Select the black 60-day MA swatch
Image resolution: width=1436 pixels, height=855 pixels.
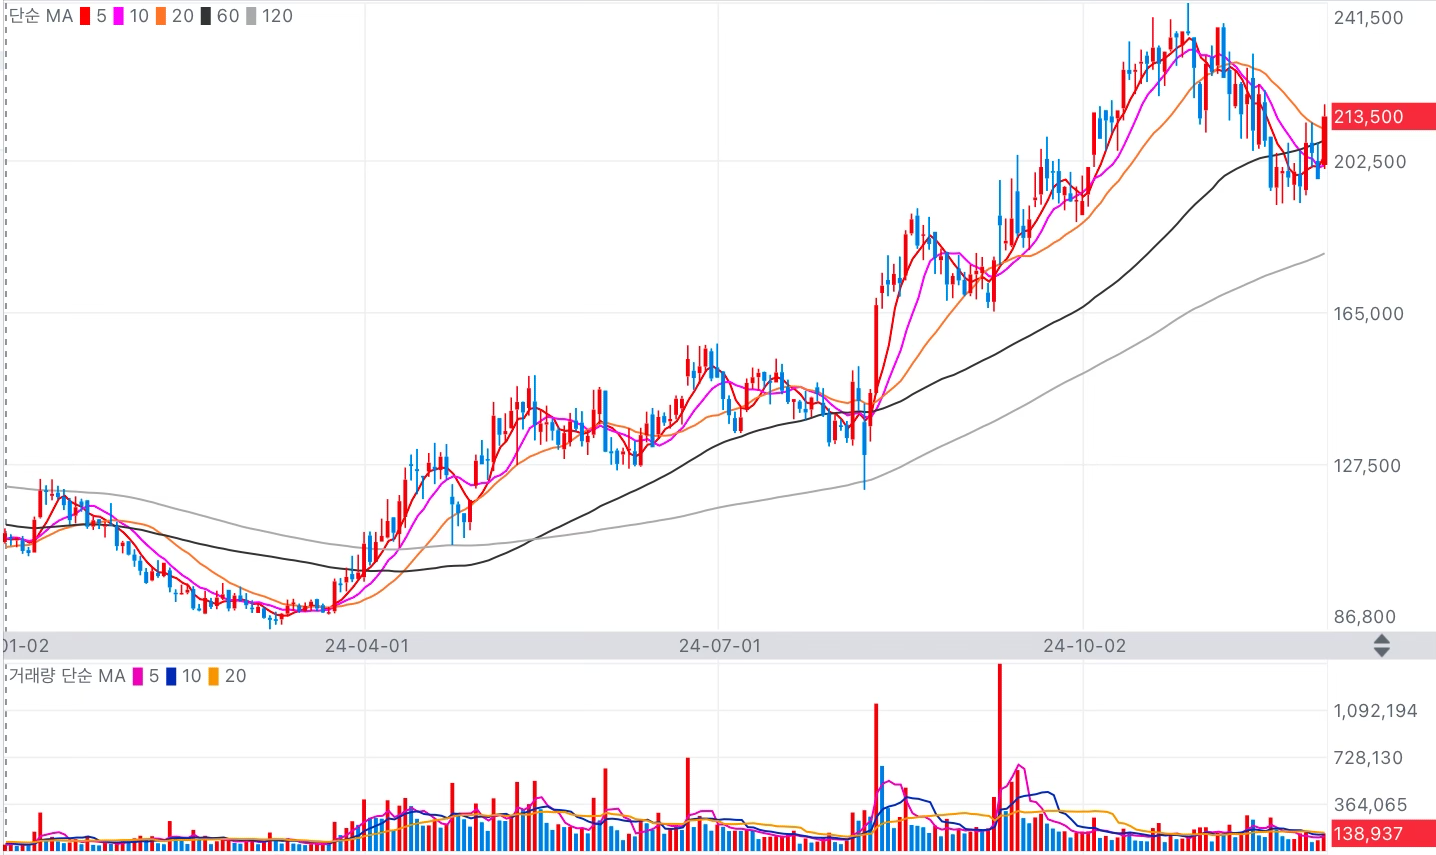pos(205,16)
